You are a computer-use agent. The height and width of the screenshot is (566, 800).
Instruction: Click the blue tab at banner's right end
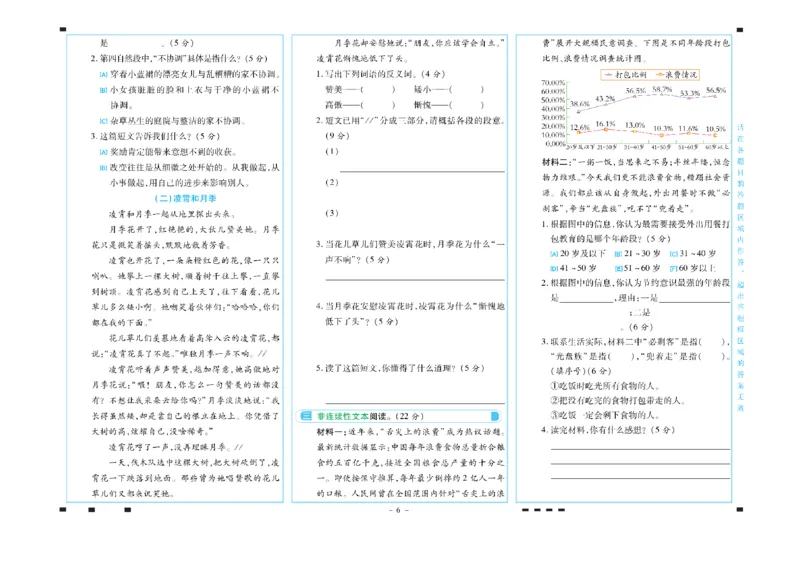coord(494,416)
